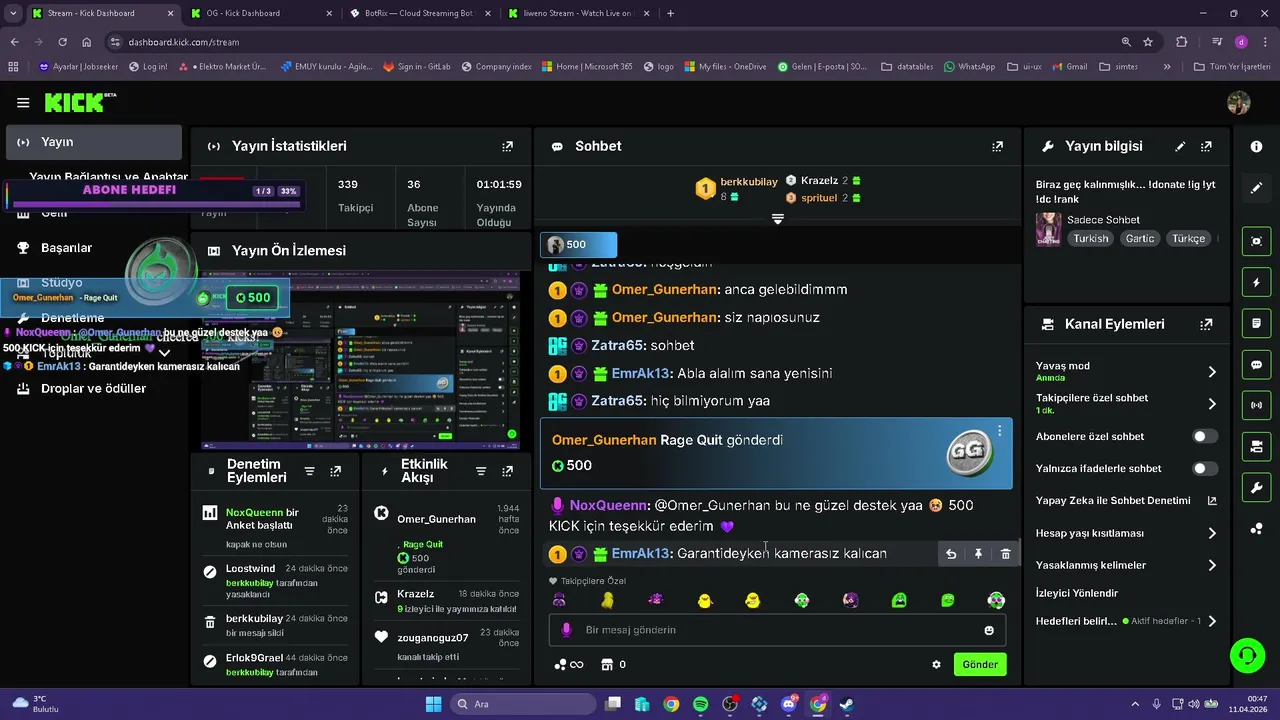Click the taskbar Ara search box
1280x720 pixels.
click(x=523, y=704)
